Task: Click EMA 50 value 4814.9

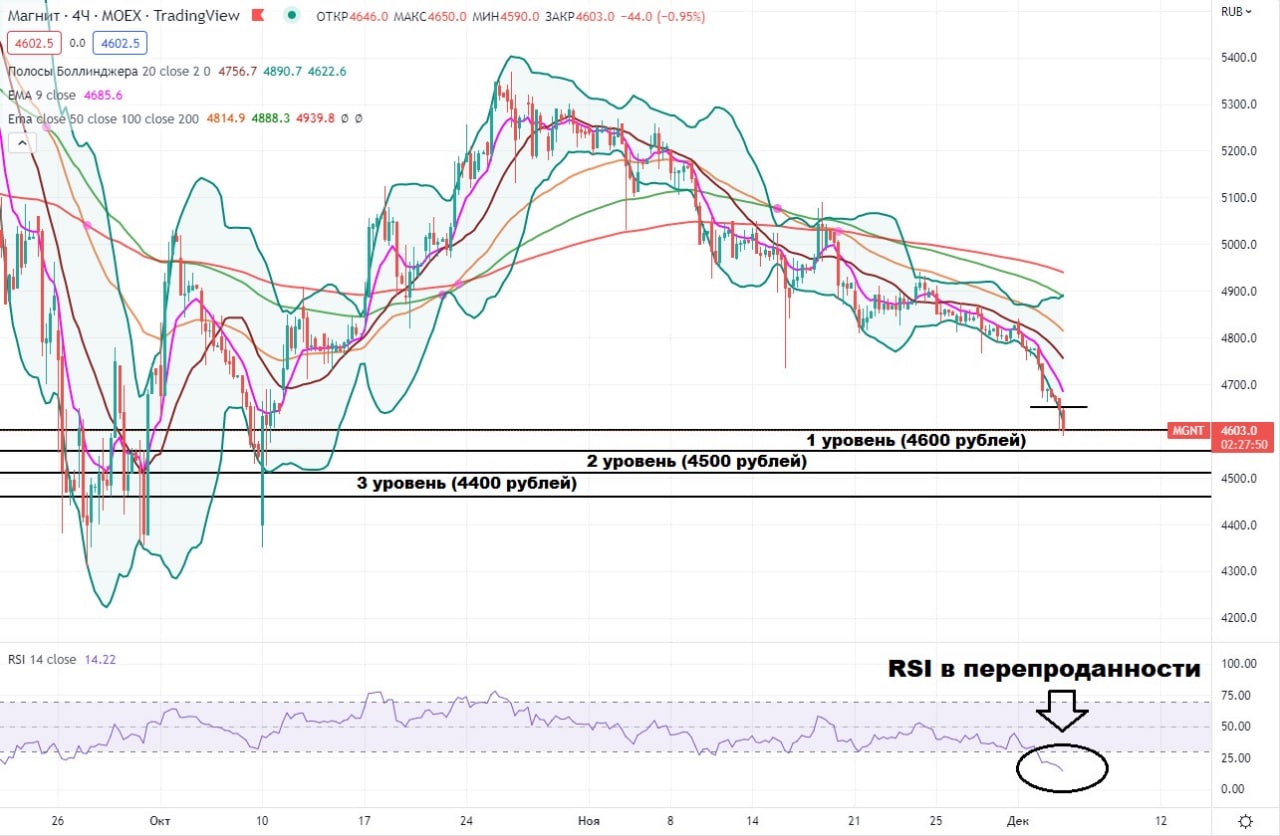Action: [227, 118]
